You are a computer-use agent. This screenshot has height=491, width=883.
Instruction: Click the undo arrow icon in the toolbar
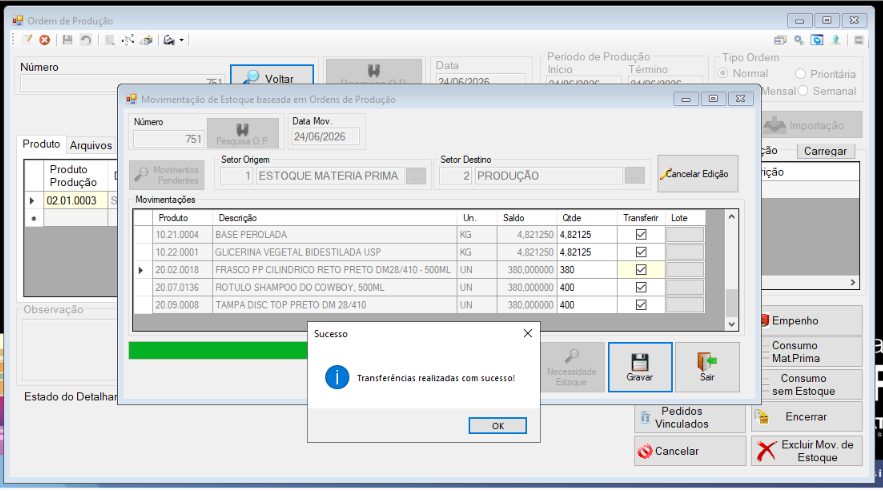point(86,40)
